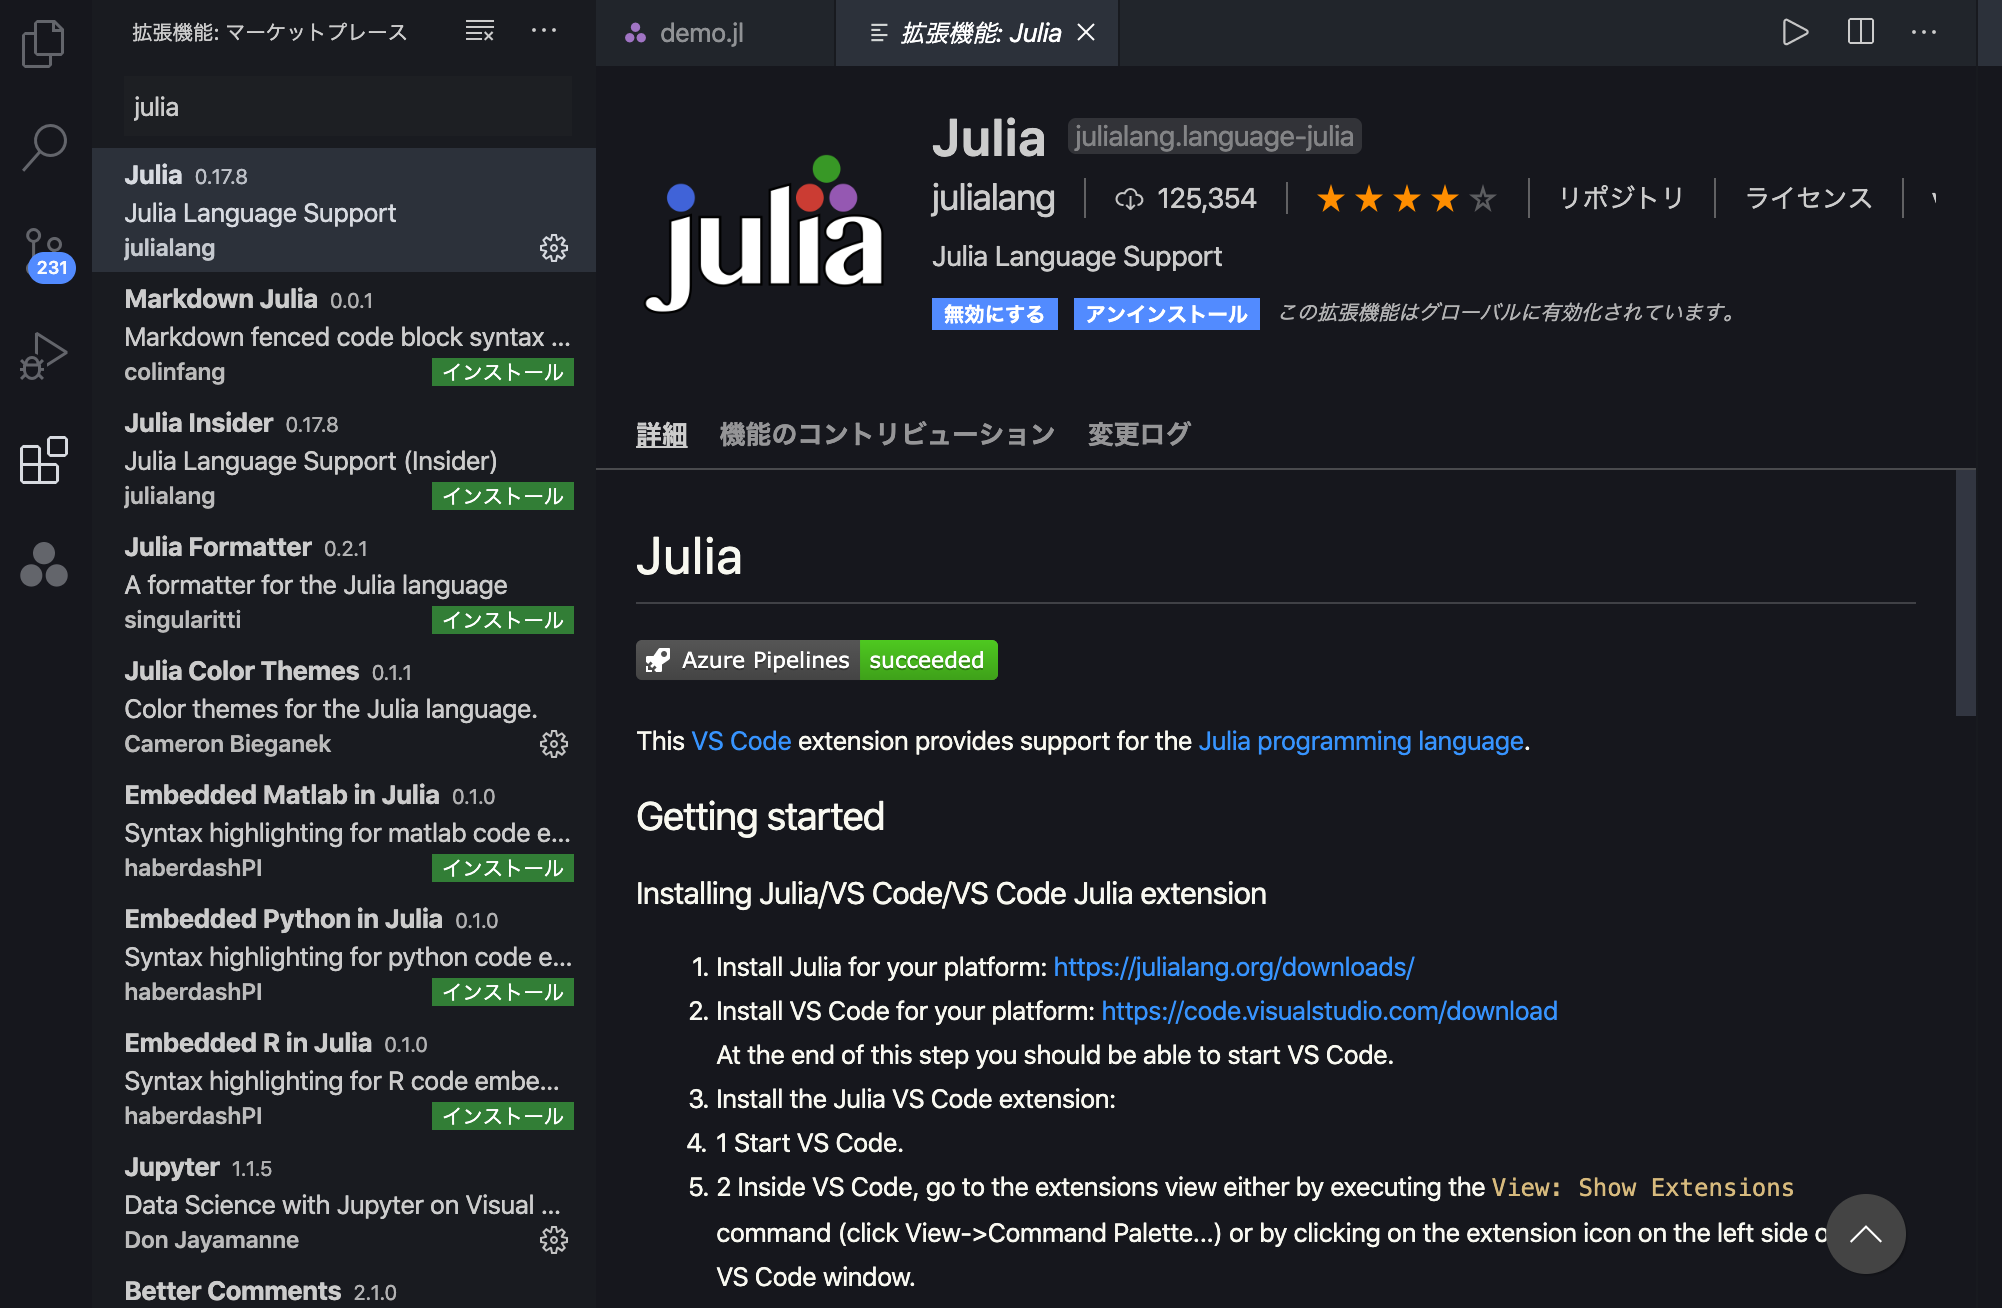Open the 詳細 details tab
This screenshot has width=2002, height=1308.
(x=661, y=434)
